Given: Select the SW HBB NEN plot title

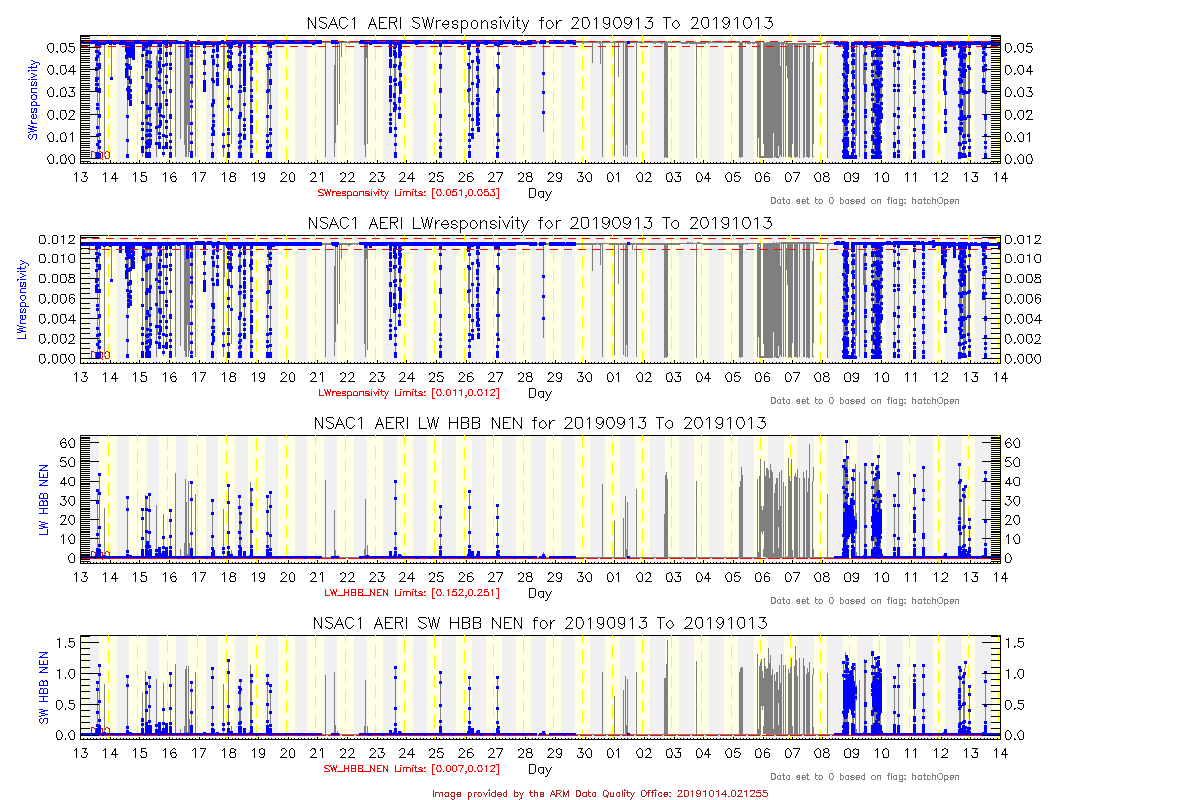Looking at the screenshot, I should [x=539, y=622].
